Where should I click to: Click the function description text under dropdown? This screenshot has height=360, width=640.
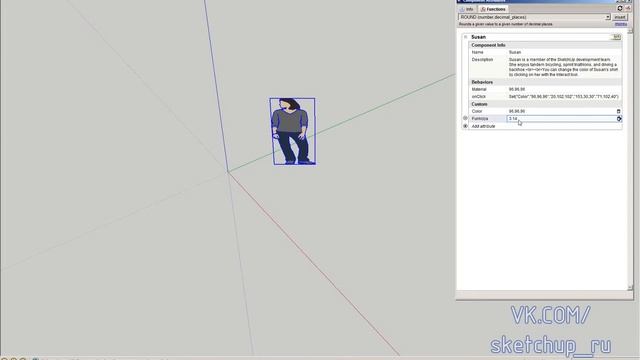point(505,24)
